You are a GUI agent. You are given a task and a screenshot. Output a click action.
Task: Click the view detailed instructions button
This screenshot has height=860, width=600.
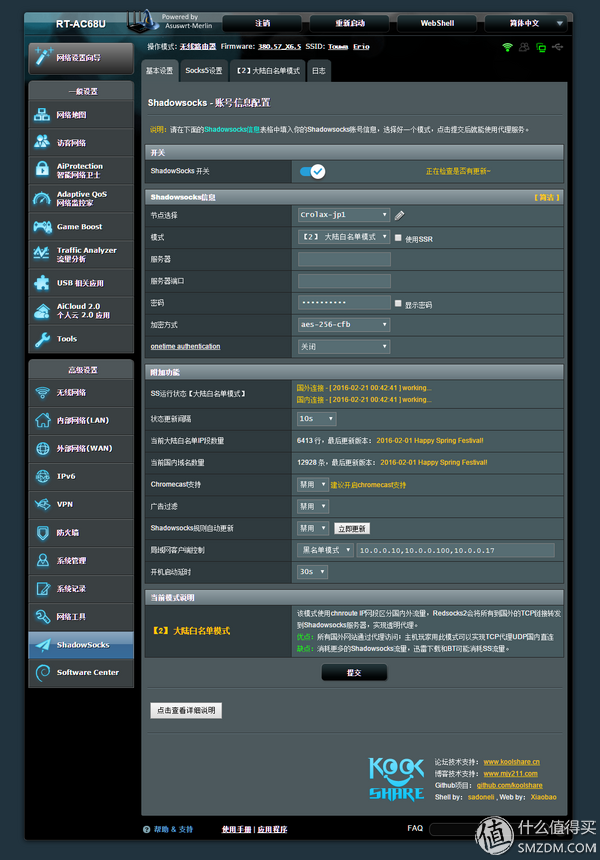pyautogui.click(x=186, y=710)
